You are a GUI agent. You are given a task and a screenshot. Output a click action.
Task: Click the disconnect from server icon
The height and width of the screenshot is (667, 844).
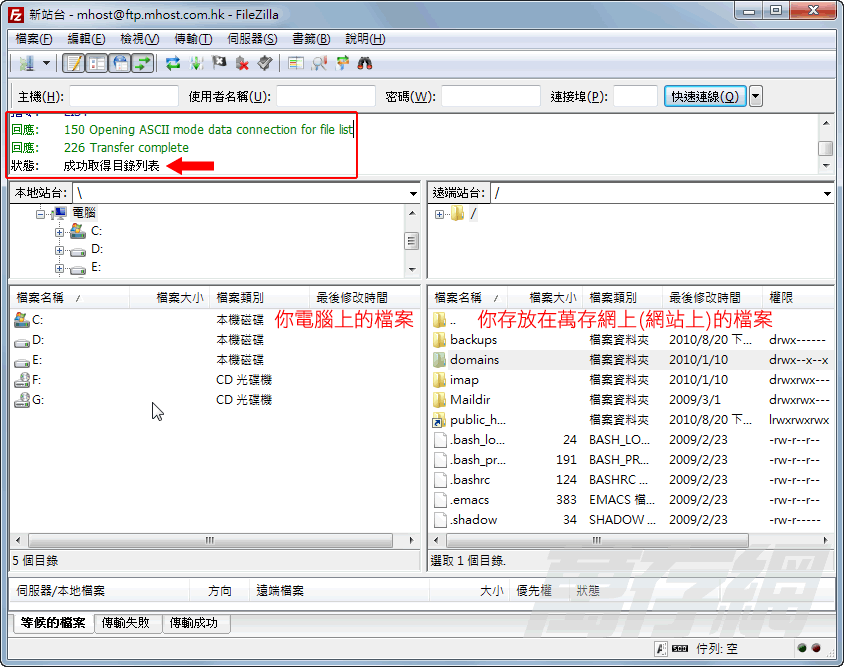[x=242, y=64]
